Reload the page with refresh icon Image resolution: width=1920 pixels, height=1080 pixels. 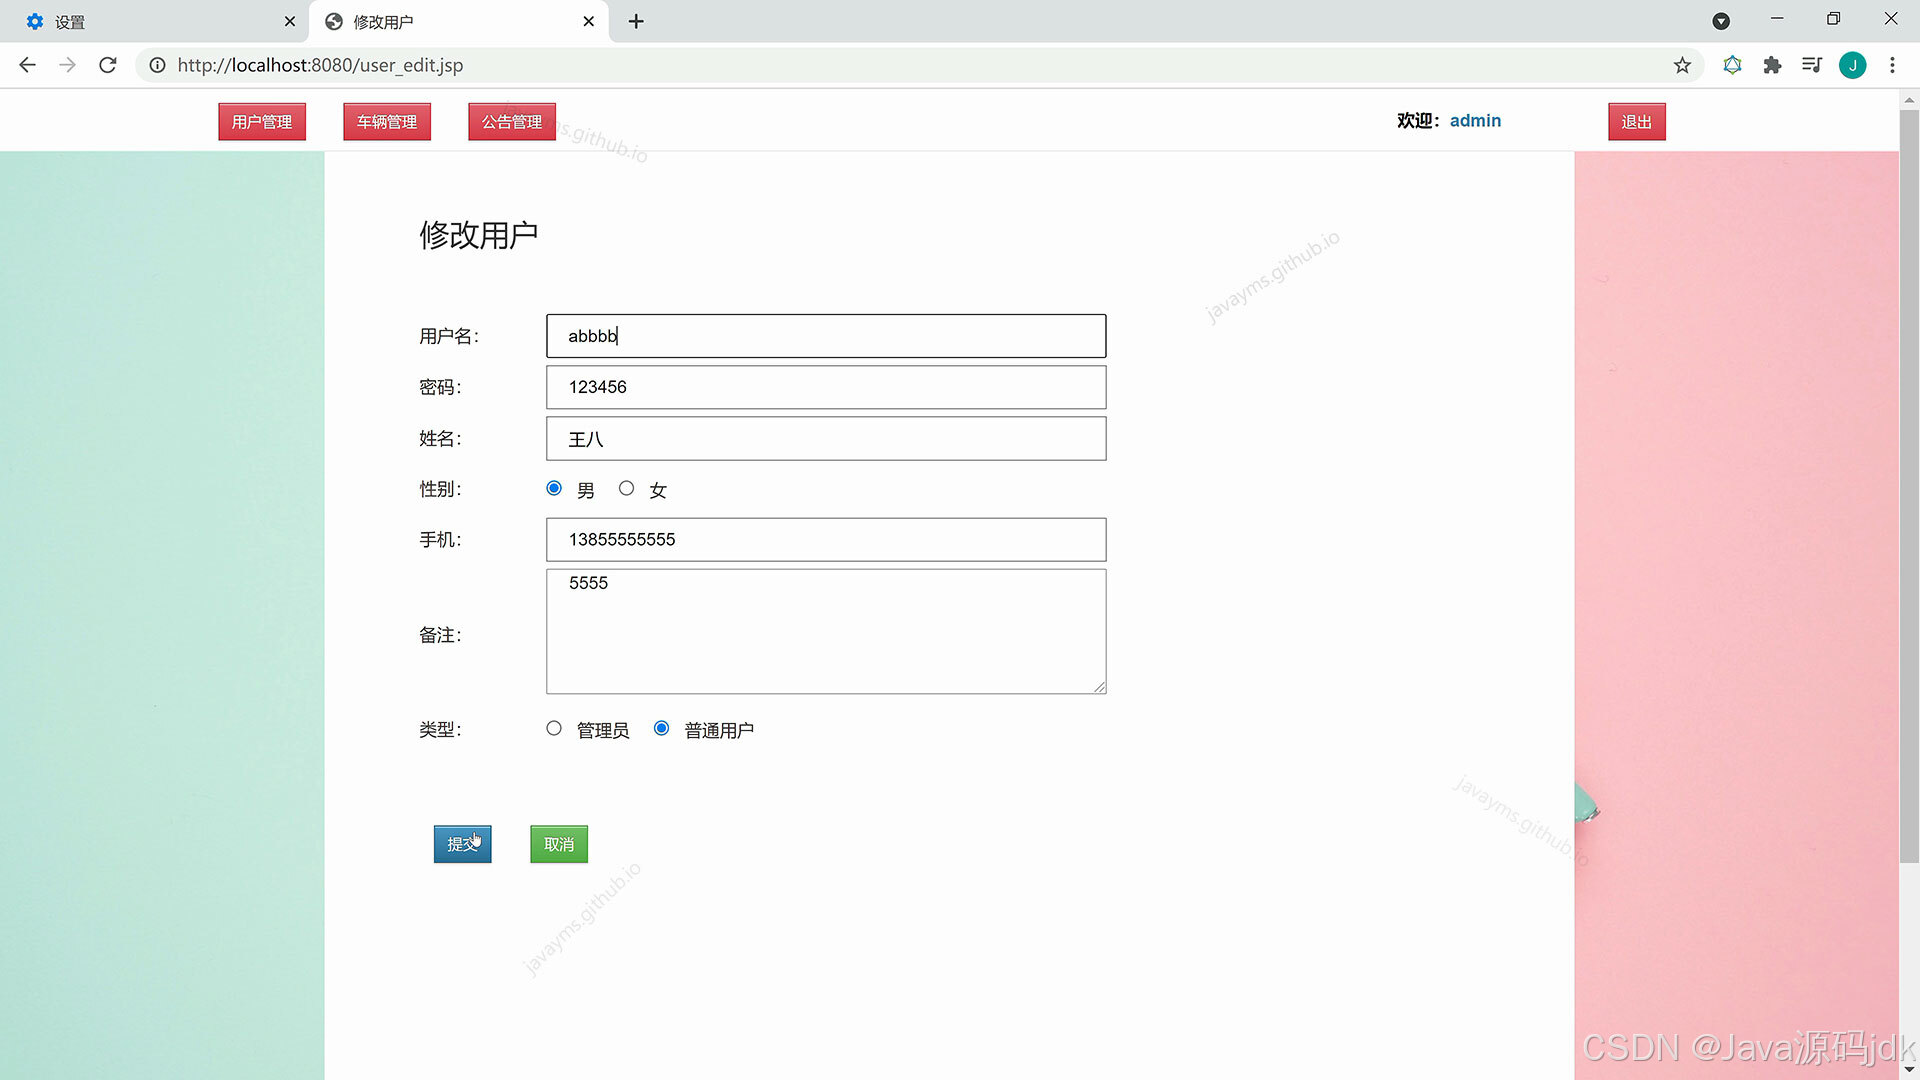click(x=108, y=65)
